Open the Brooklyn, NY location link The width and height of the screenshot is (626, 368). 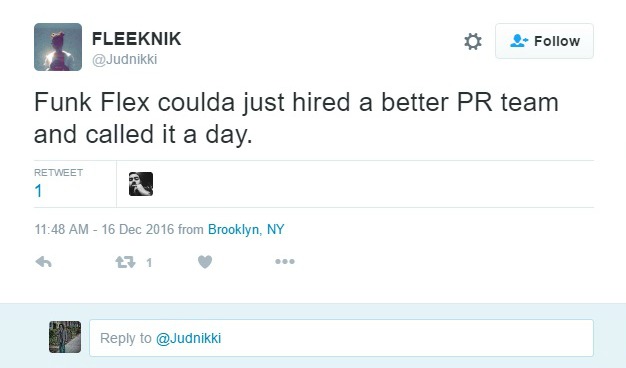click(x=246, y=230)
